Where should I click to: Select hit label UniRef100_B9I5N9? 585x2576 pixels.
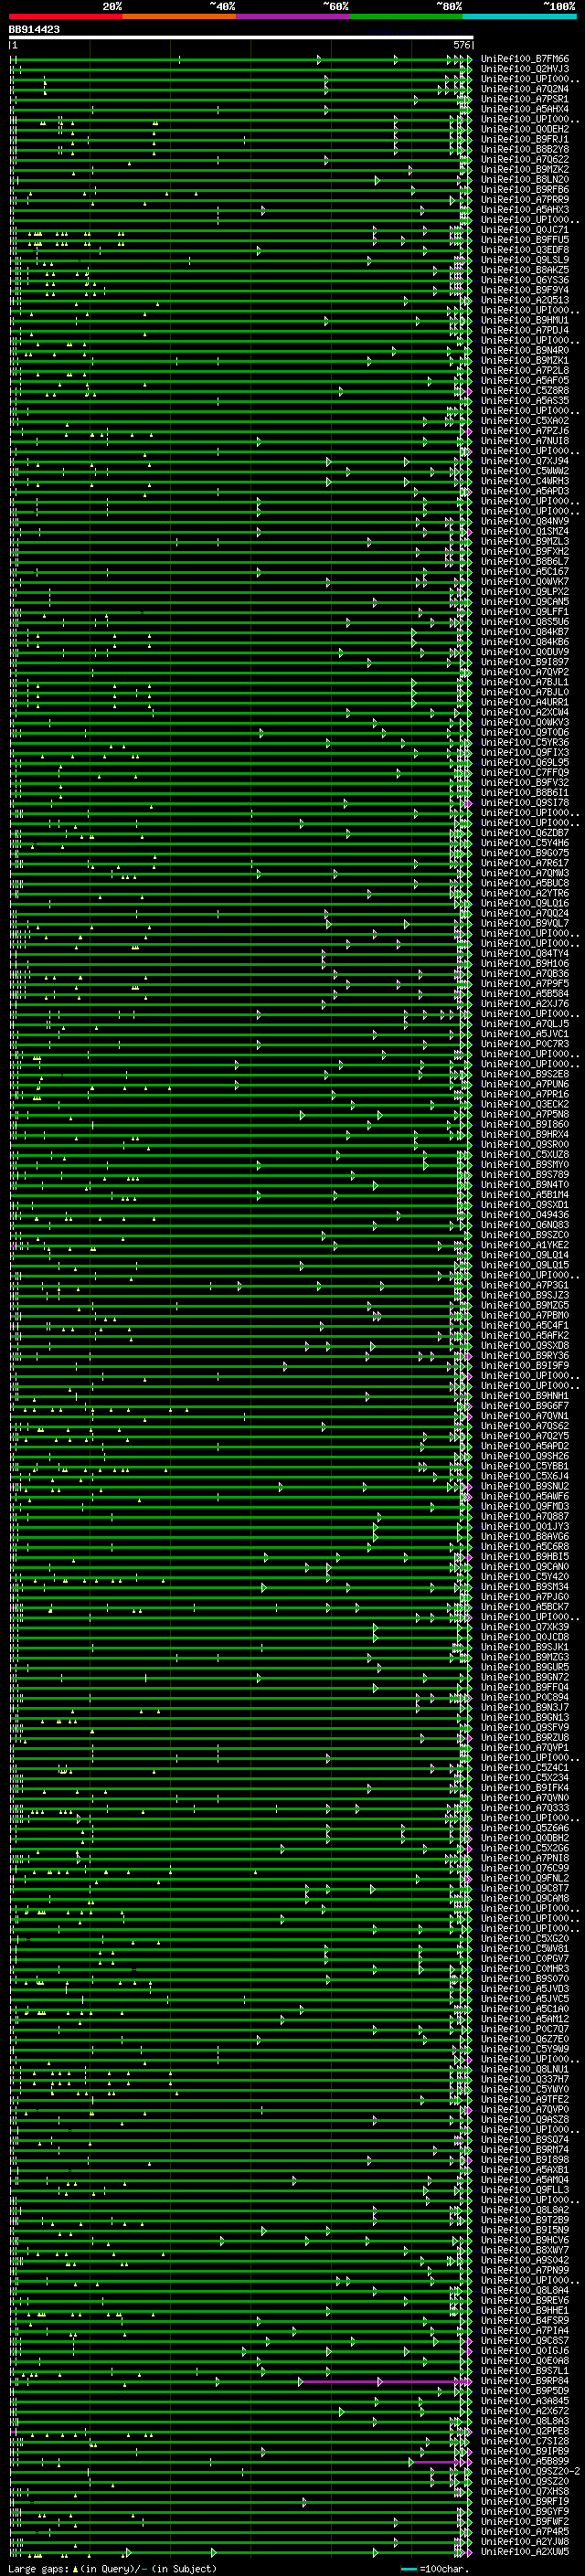click(x=524, y=2231)
